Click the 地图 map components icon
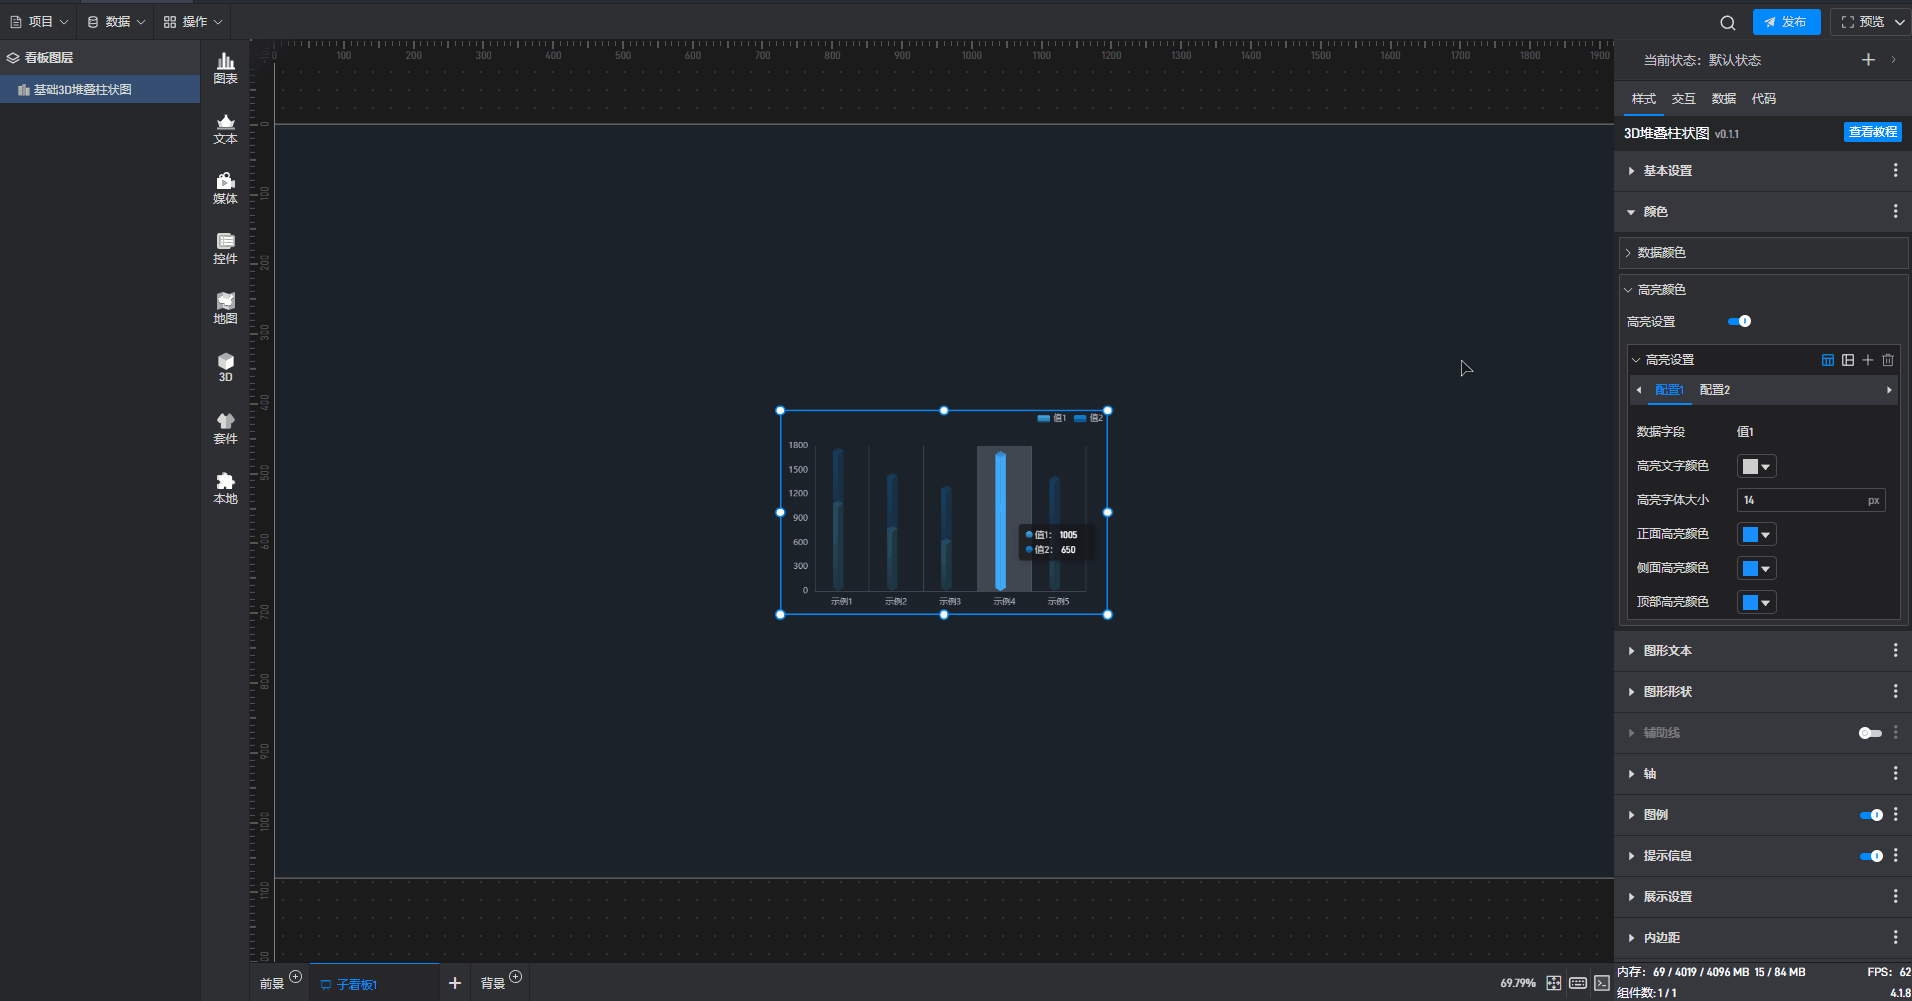 pyautogui.click(x=225, y=308)
